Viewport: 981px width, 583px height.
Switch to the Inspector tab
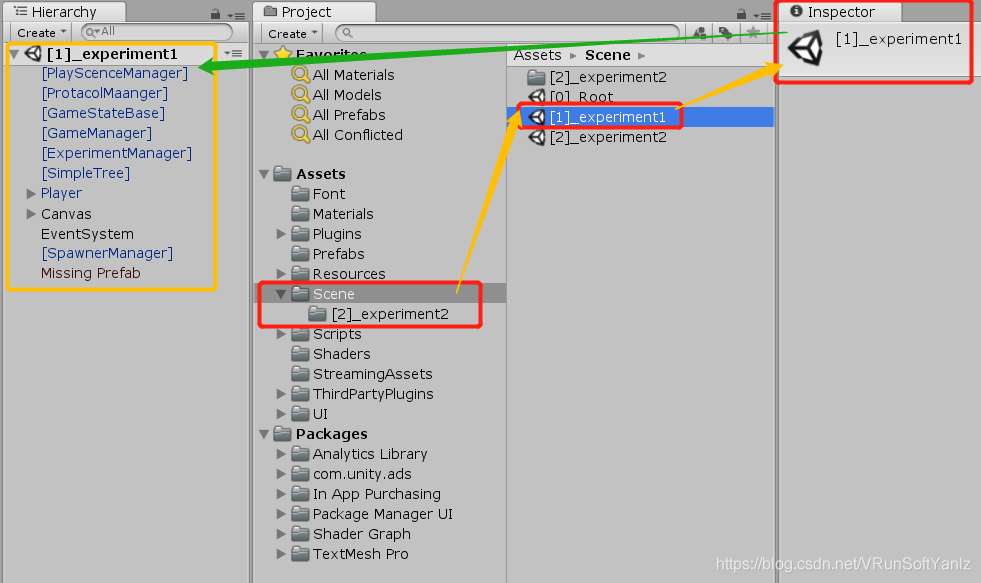pos(840,12)
